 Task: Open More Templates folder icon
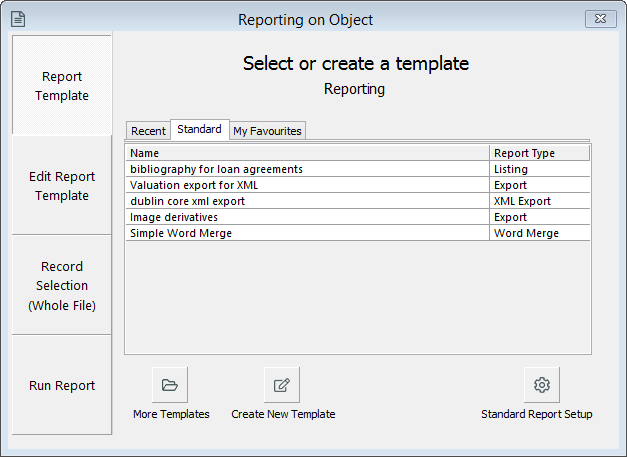(x=170, y=385)
